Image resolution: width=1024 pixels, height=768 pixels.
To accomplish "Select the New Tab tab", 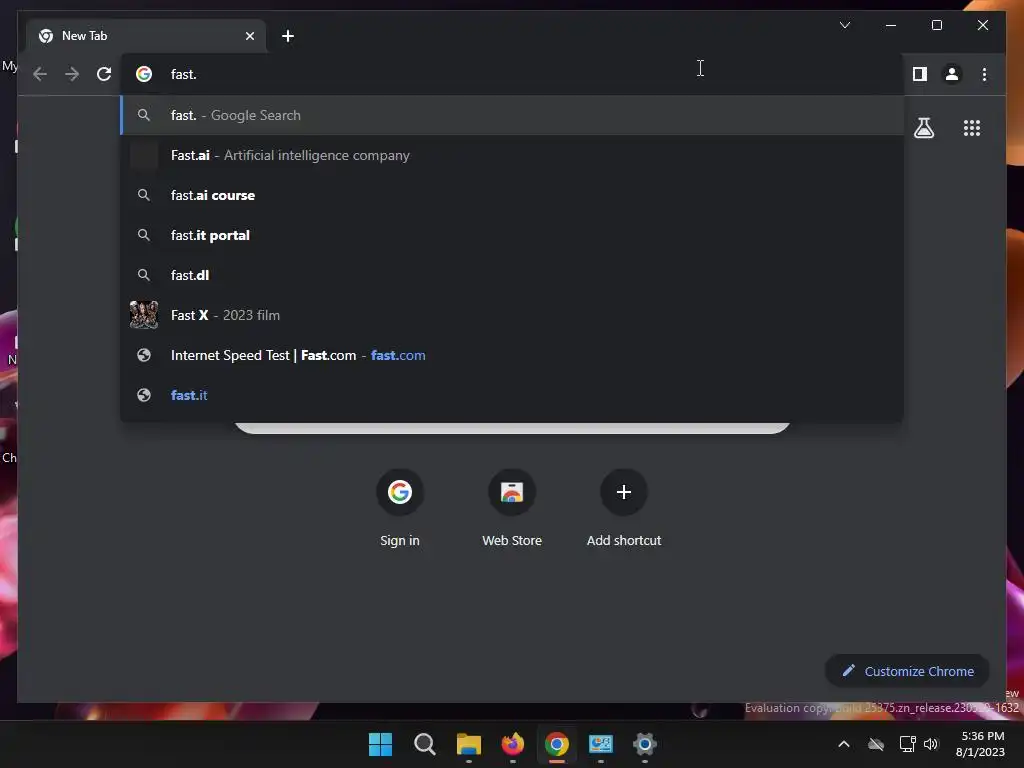I will [x=146, y=36].
